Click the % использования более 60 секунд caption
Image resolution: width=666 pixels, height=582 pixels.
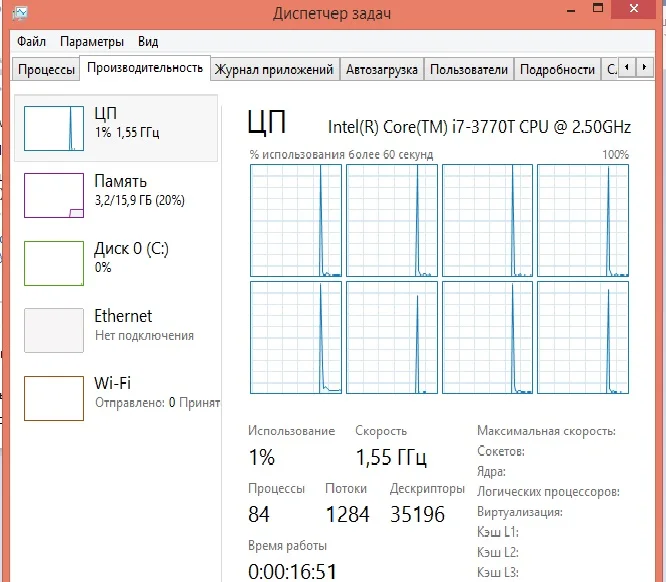[341, 154]
